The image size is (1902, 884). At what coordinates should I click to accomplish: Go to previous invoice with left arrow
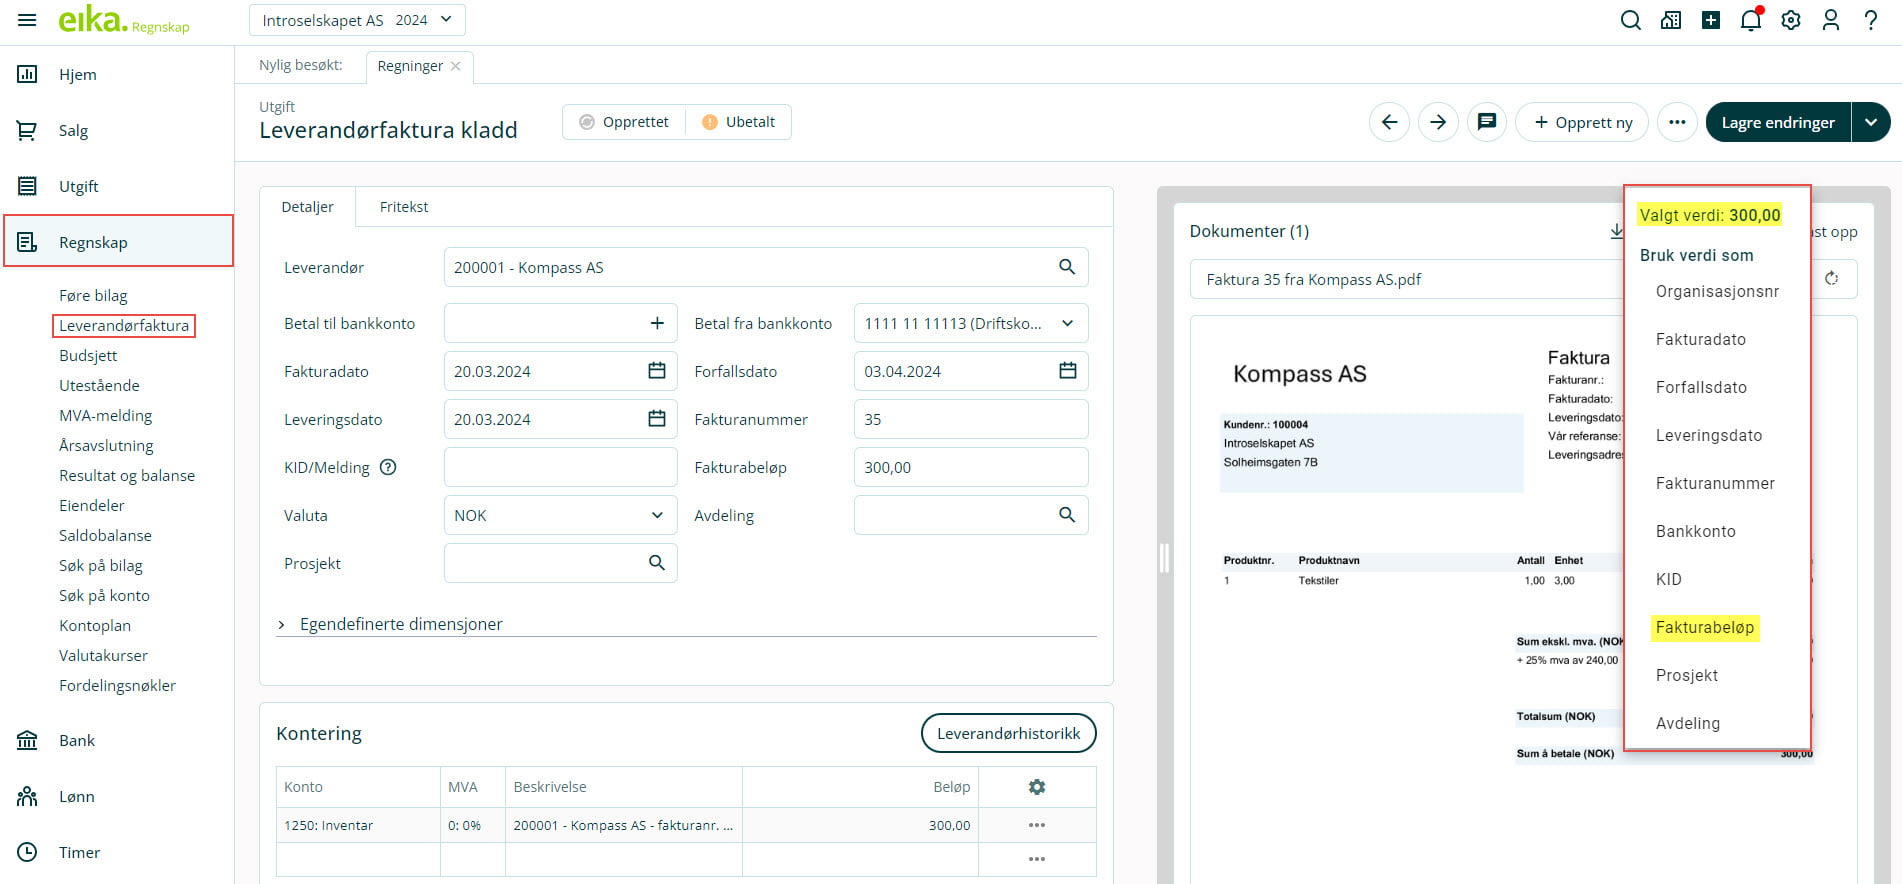(x=1389, y=122)
